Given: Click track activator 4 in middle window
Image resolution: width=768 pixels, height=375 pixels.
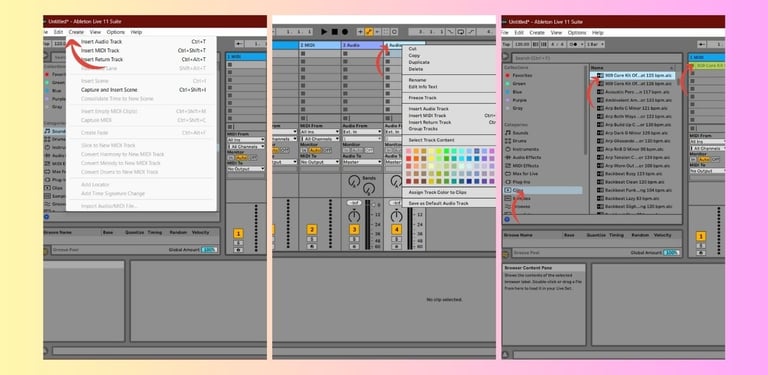Looking at the screenshot, I should click(x=396, y=230).
